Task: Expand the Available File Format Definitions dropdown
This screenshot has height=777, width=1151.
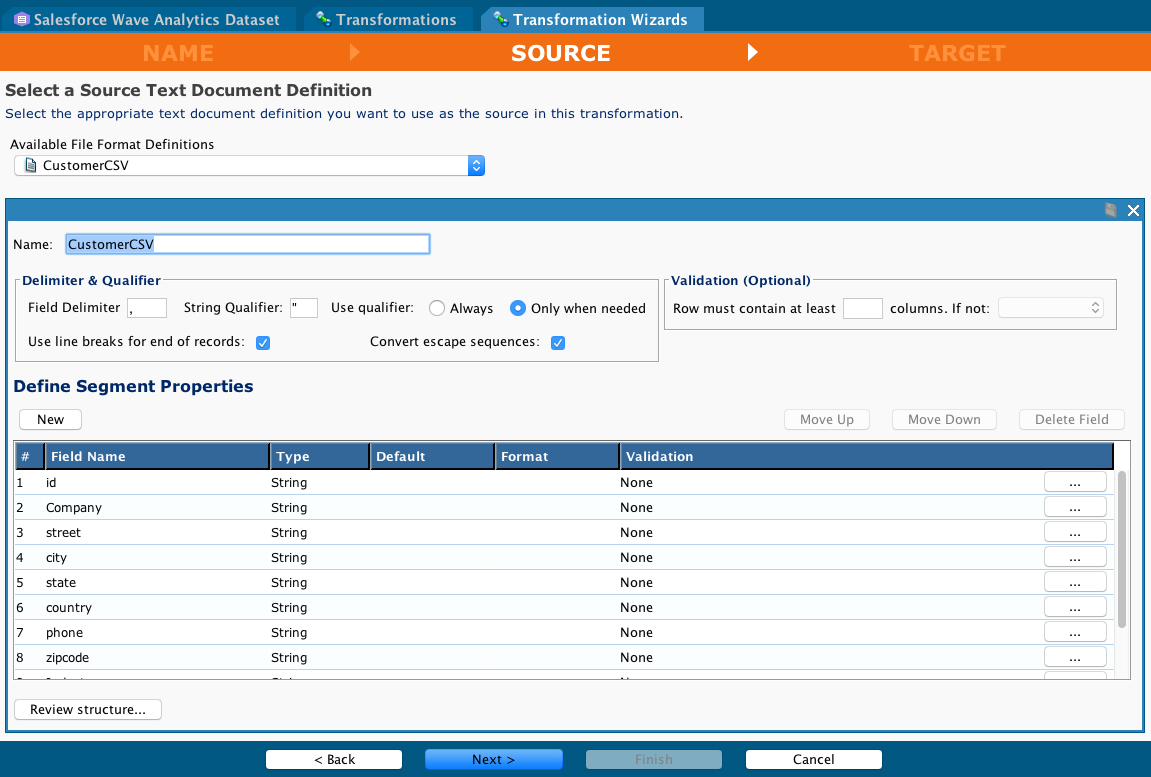Action: pyautogui.click(x=476, y=166)
